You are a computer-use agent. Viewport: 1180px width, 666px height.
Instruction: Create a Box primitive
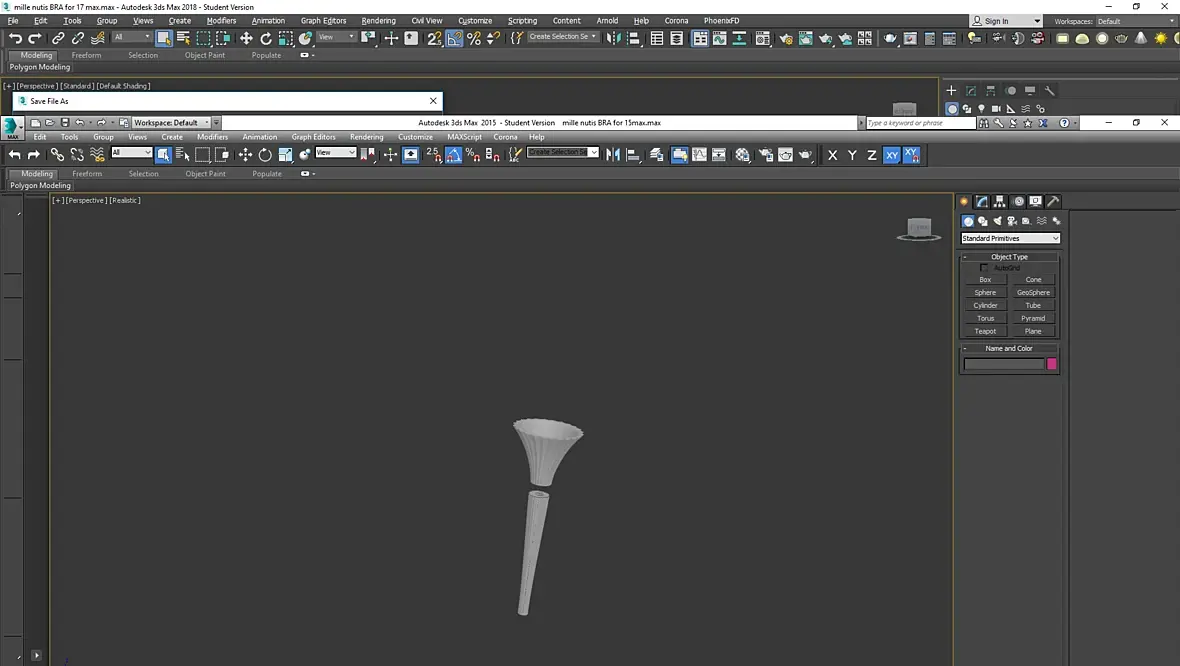985,280
